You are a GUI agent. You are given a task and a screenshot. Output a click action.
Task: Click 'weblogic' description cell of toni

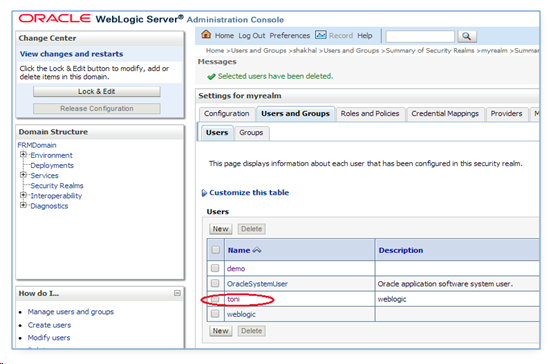[x=391, y=299]
